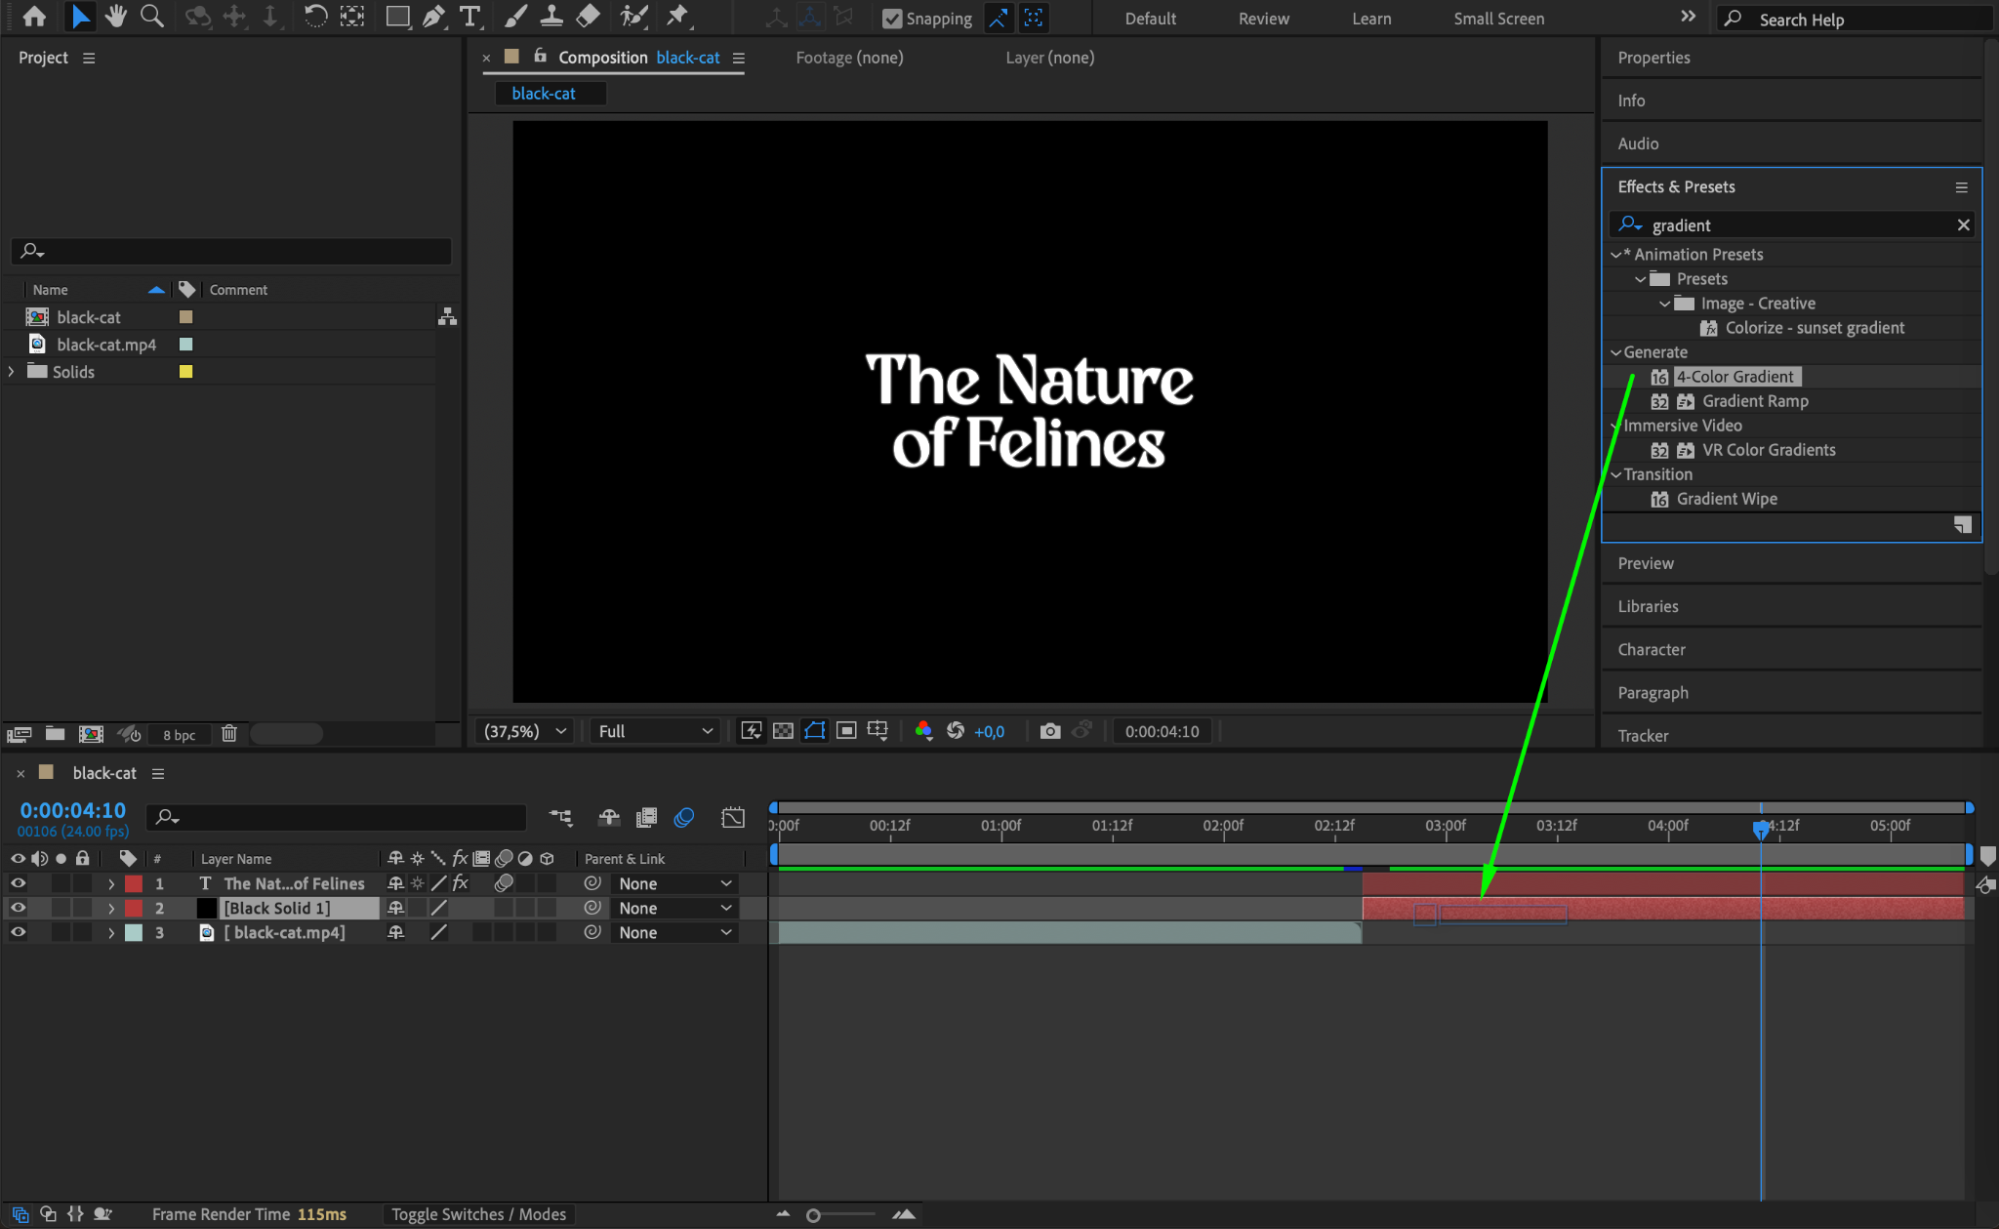Screen dimensions: 1999x1229
Task: Reset exposure in the viewer
Action: (x=955, y=731)
